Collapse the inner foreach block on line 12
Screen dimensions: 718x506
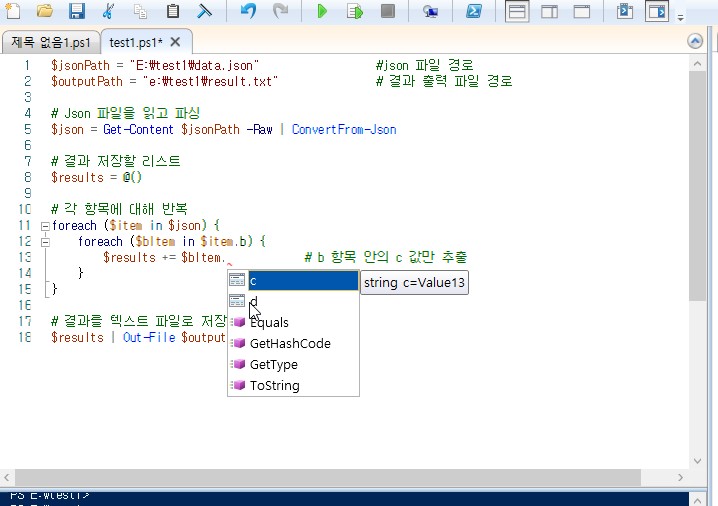coord(45,242)
